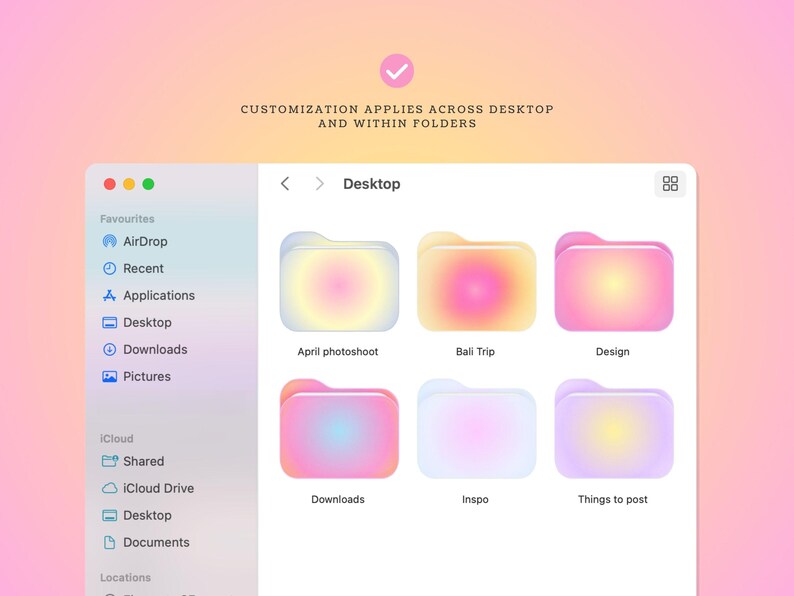
Task: Click the Applications icon in Favourites
Action: click(x=109, y=295)
